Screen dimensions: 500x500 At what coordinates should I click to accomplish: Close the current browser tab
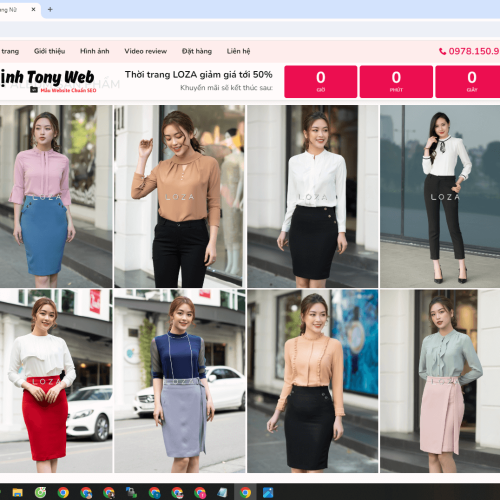33,10
